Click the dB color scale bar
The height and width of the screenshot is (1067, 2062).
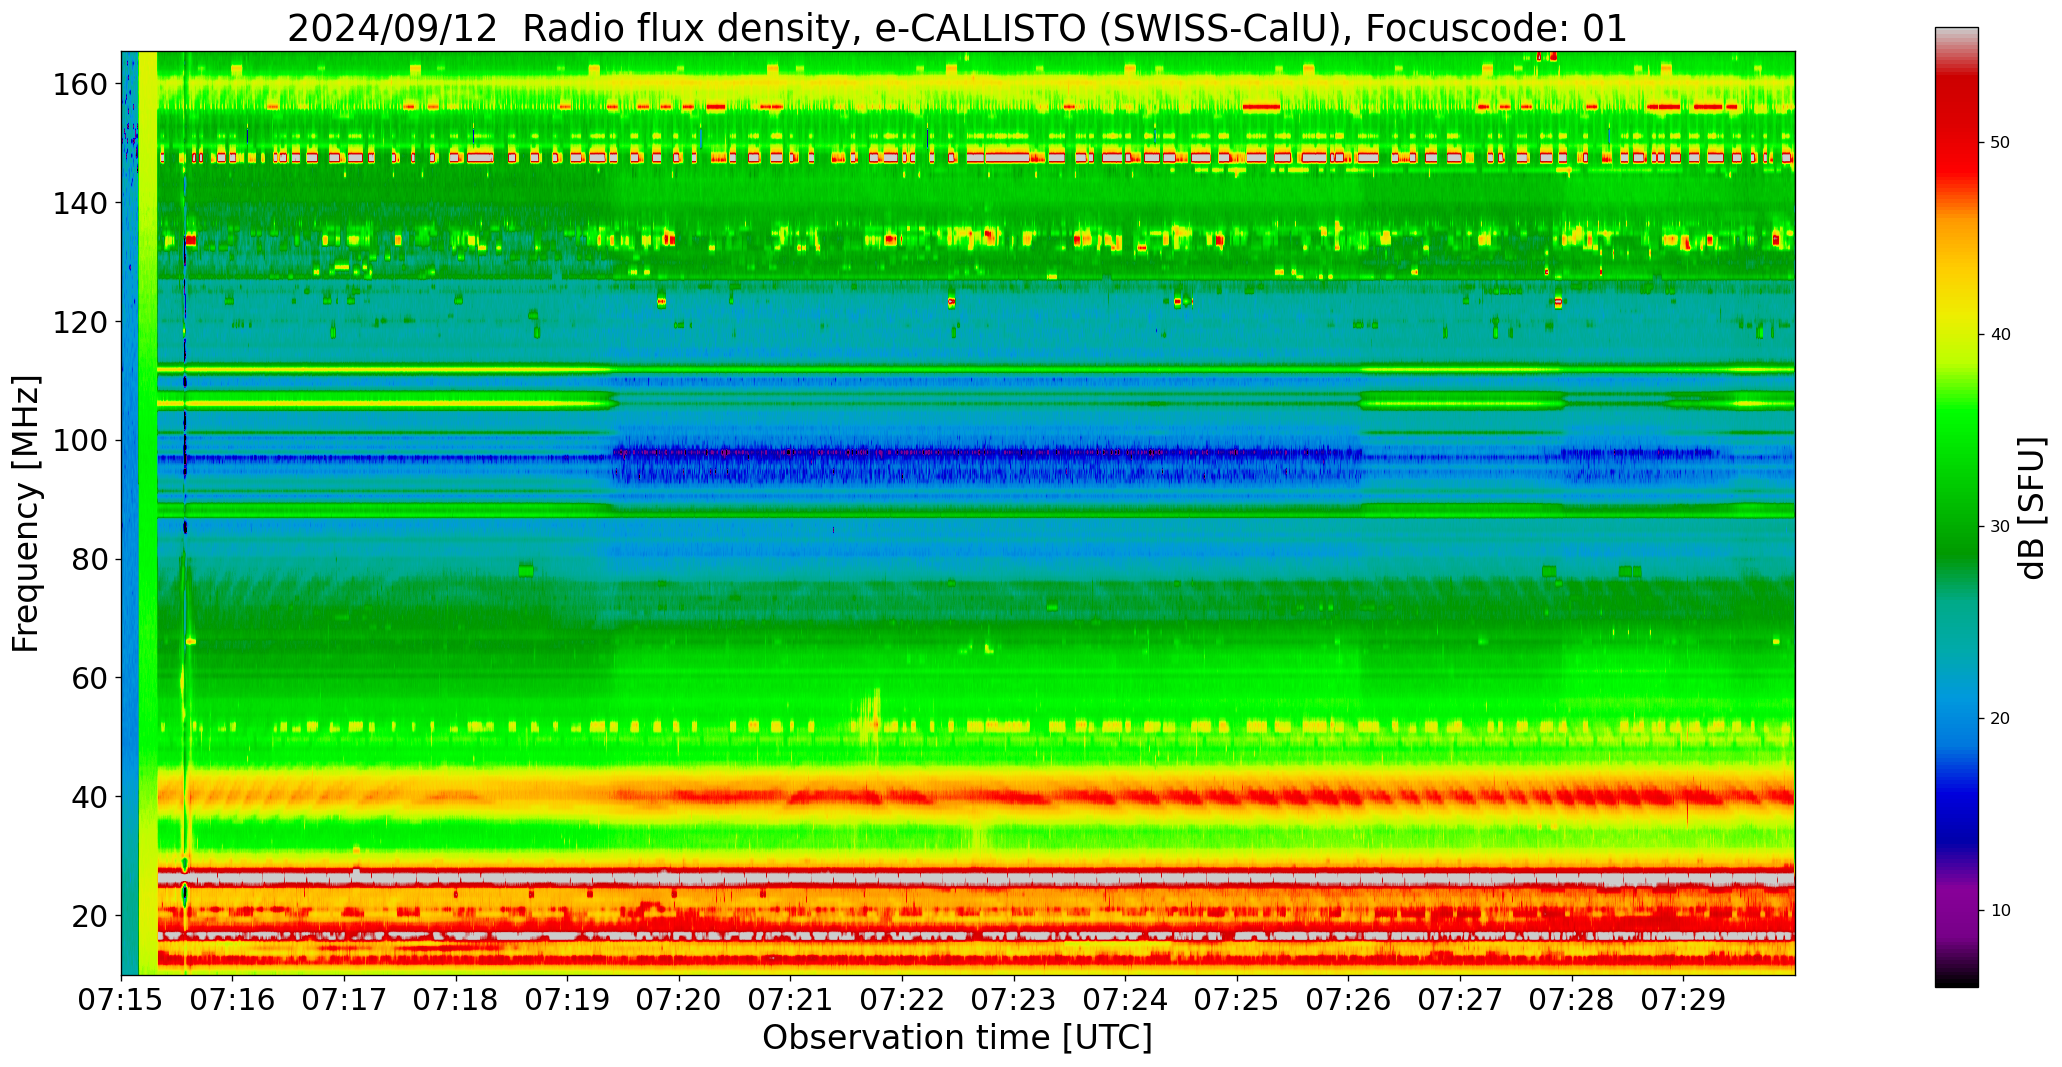[1956, 507]
